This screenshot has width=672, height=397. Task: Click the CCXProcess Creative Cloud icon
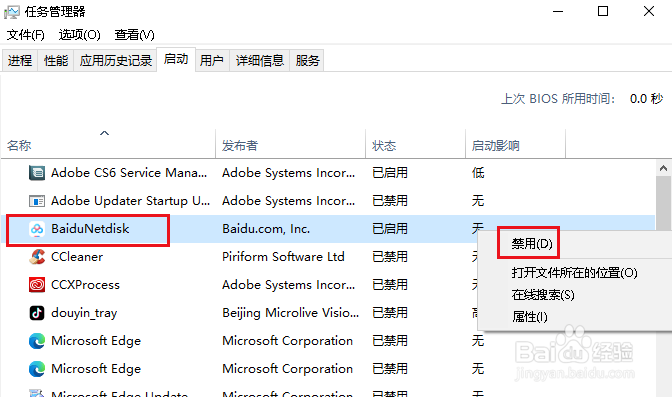point(37,285)
